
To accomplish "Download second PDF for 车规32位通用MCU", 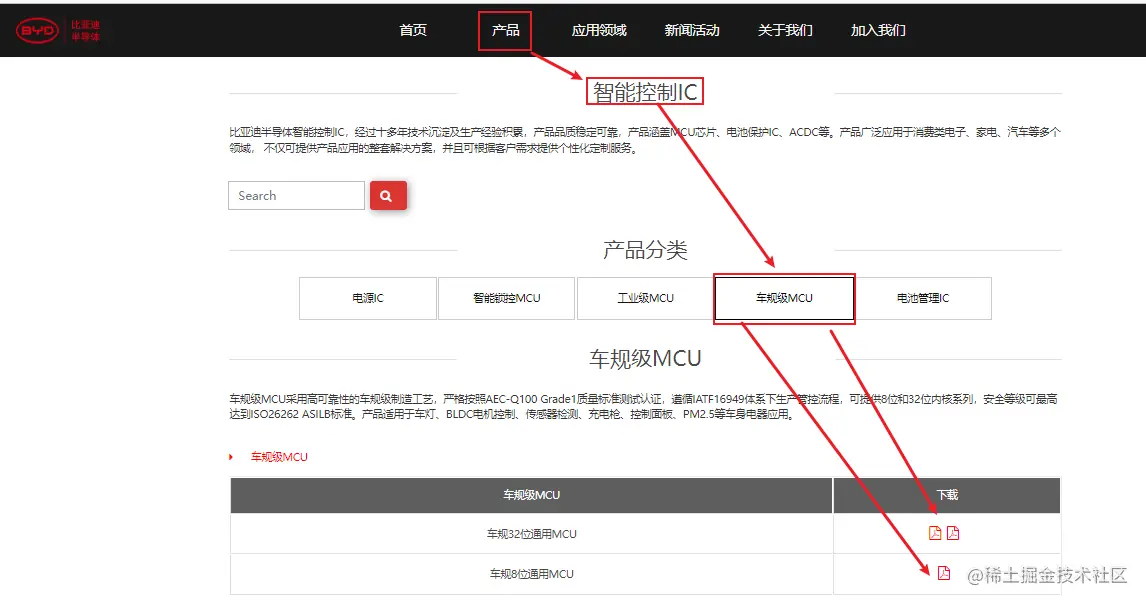I will pyautogui.click(x=952, y=533).
